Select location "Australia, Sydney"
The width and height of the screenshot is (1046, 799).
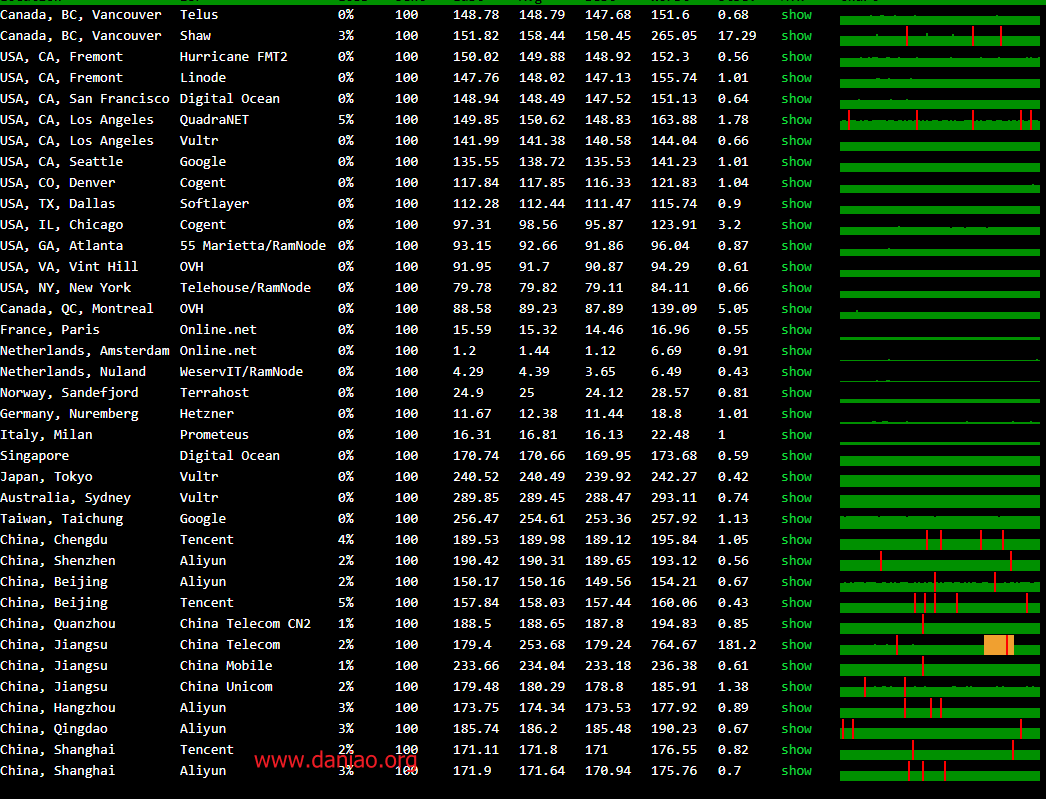coord(65,498)
